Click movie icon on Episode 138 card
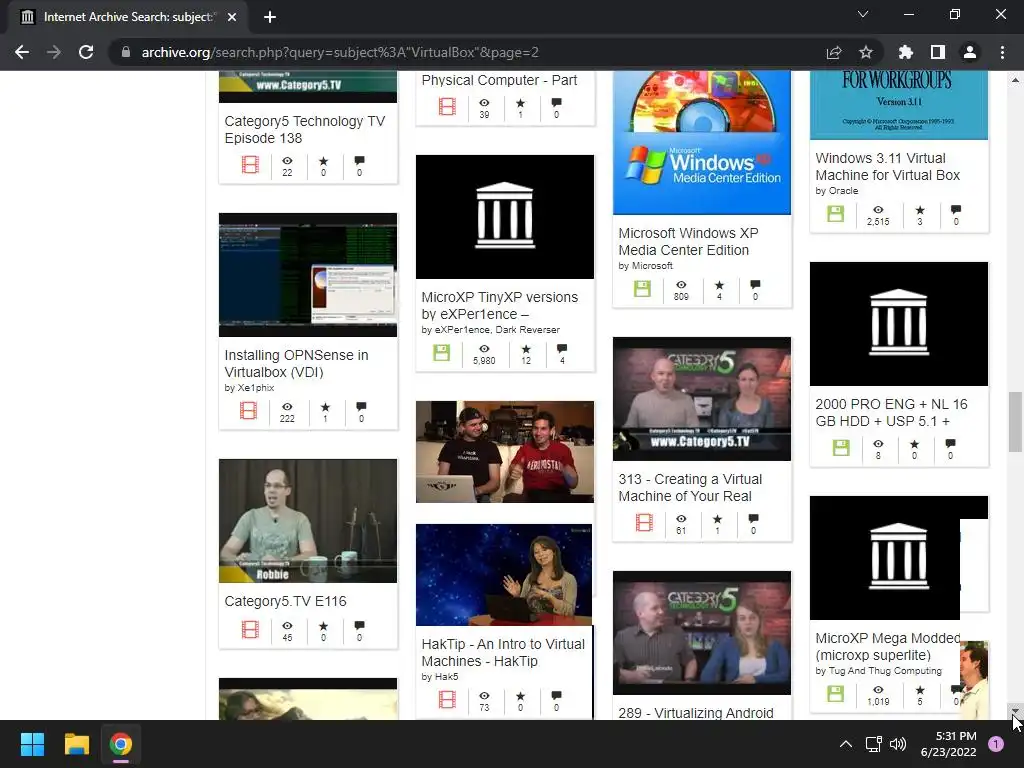Image resolution: width=1024 pixels, height=768 pixels. [x=250, y=165]
